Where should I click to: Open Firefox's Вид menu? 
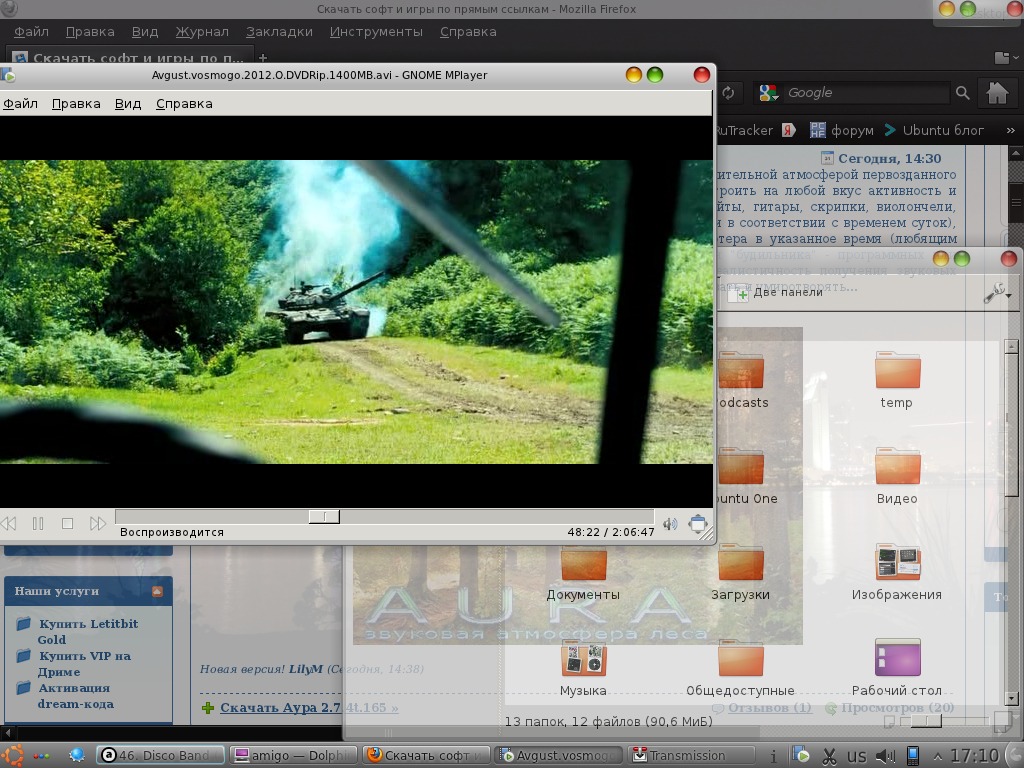[144, 31]
